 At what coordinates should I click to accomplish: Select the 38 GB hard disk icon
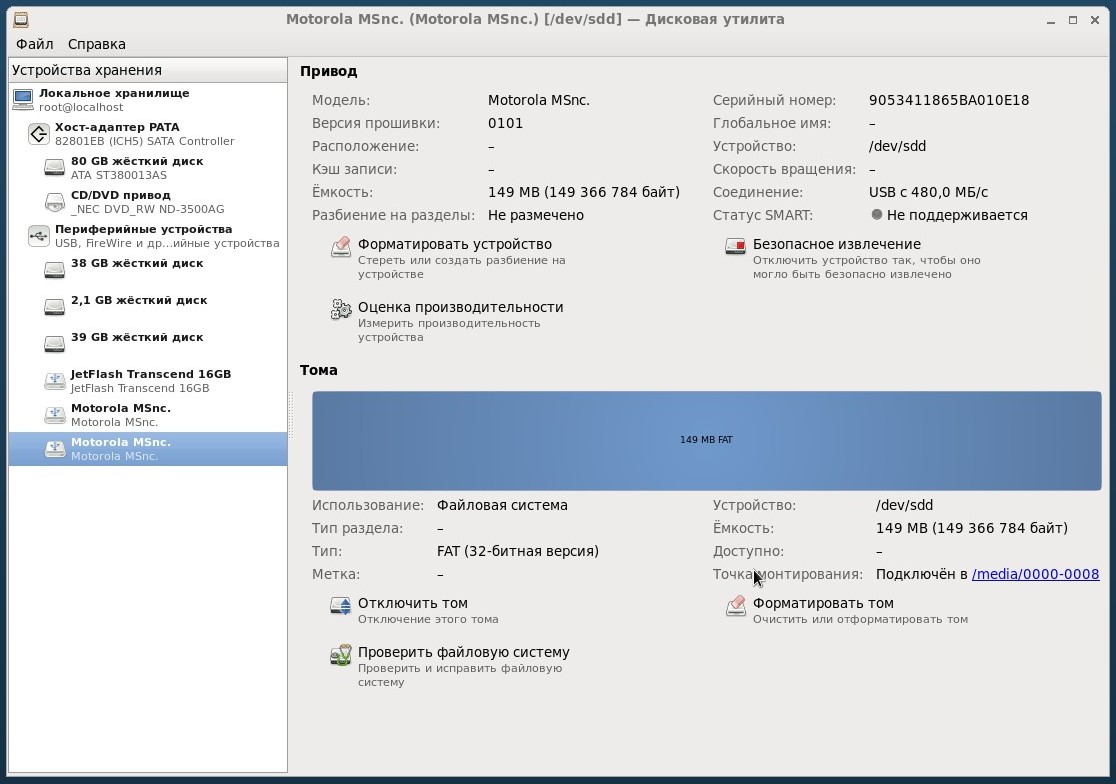click(x=55, y=270)
